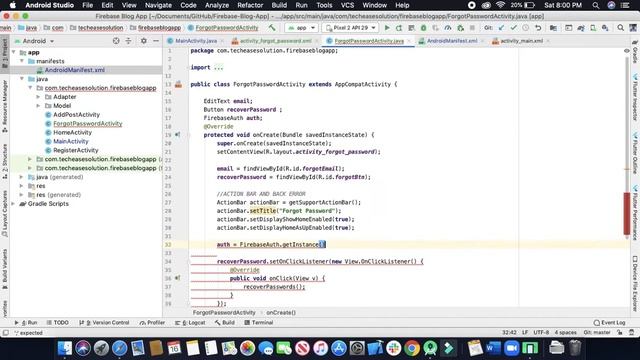This screenshot has height=360, width=640.
Task: Open the TODO tool window
Action: 58,322
